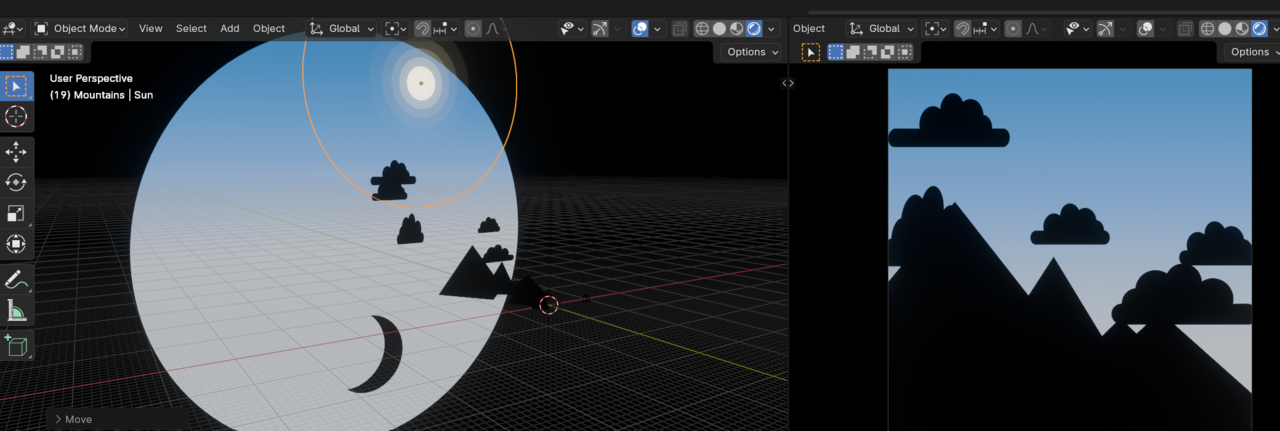Toggle proportional editing in left viewport

[473, 29]
